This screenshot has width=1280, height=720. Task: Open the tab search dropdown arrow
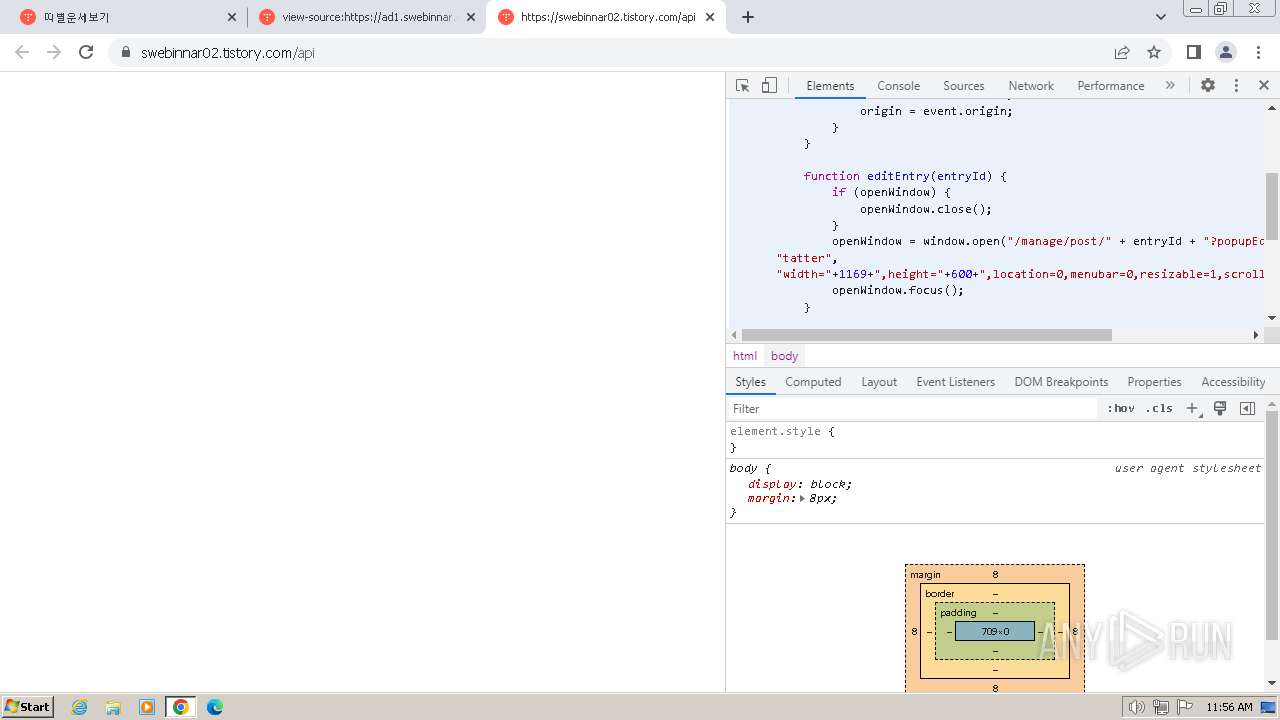pyautogui.click(x=1160, y=17)
